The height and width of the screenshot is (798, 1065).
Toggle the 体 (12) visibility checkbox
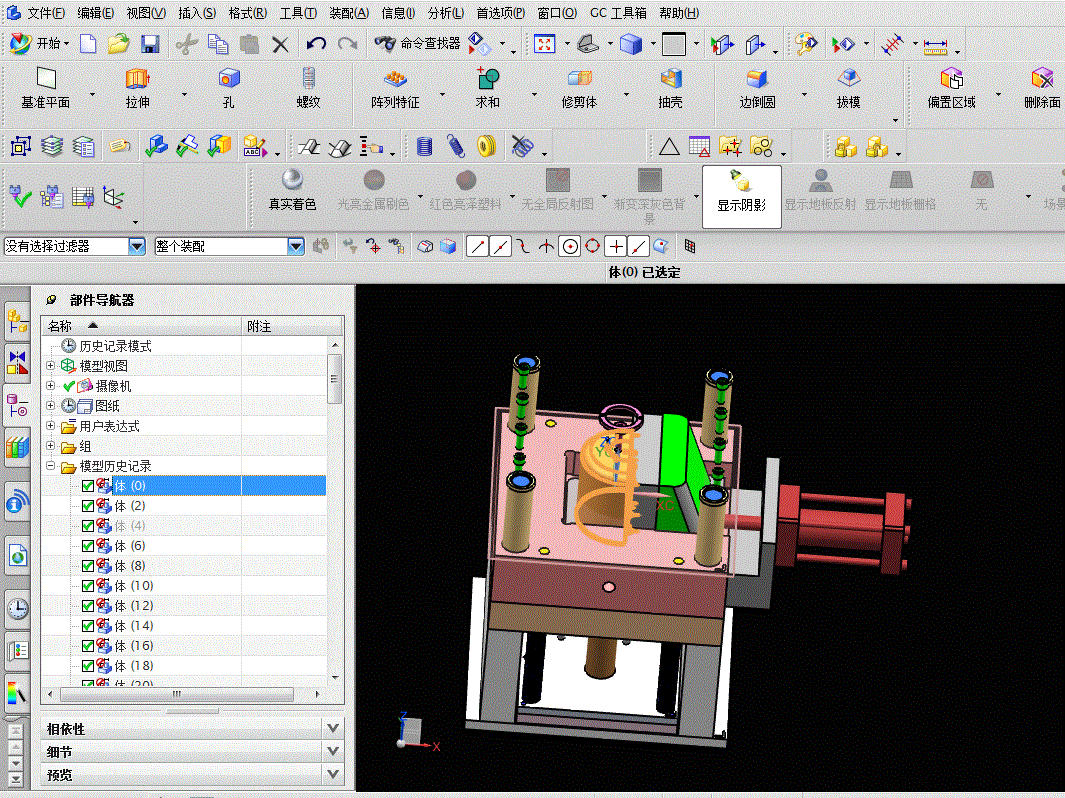tap(88, 606)
